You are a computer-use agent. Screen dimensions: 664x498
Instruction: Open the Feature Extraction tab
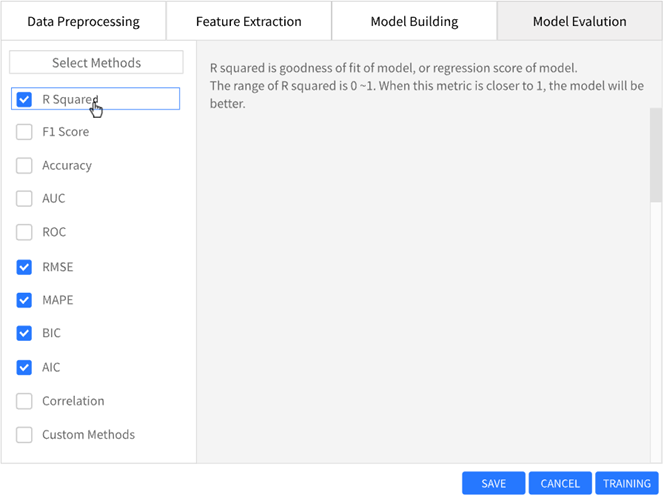click(x=248, y=21)
